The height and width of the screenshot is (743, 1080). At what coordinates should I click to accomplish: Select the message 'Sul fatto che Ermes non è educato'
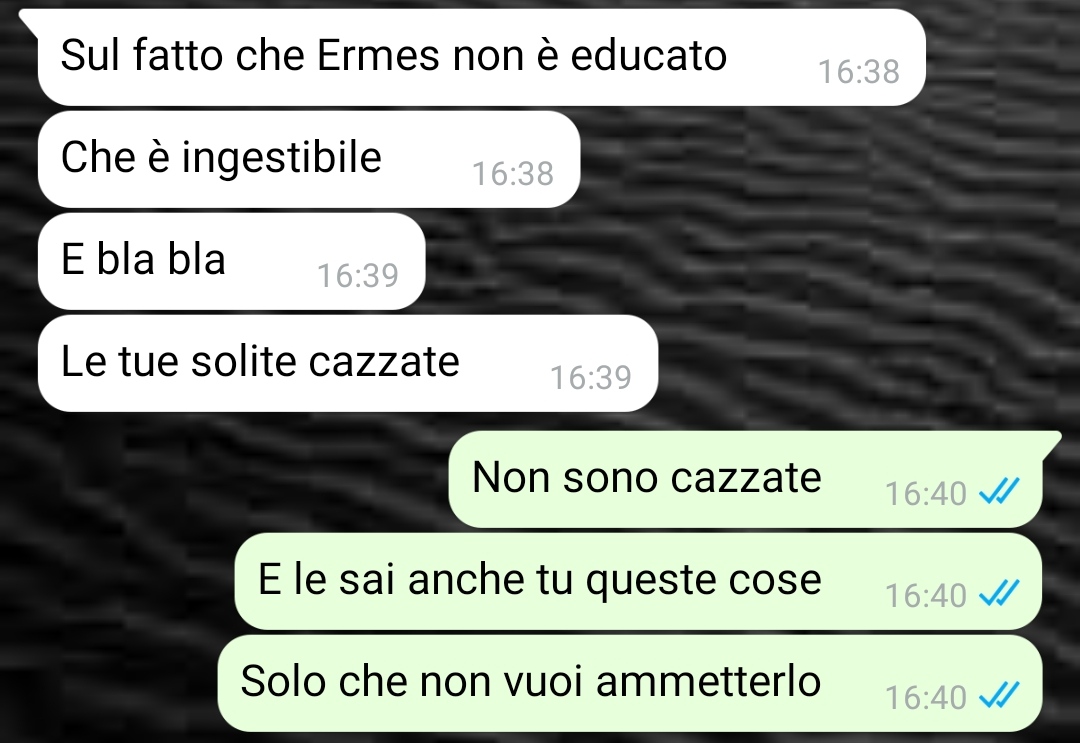(481, 57)
